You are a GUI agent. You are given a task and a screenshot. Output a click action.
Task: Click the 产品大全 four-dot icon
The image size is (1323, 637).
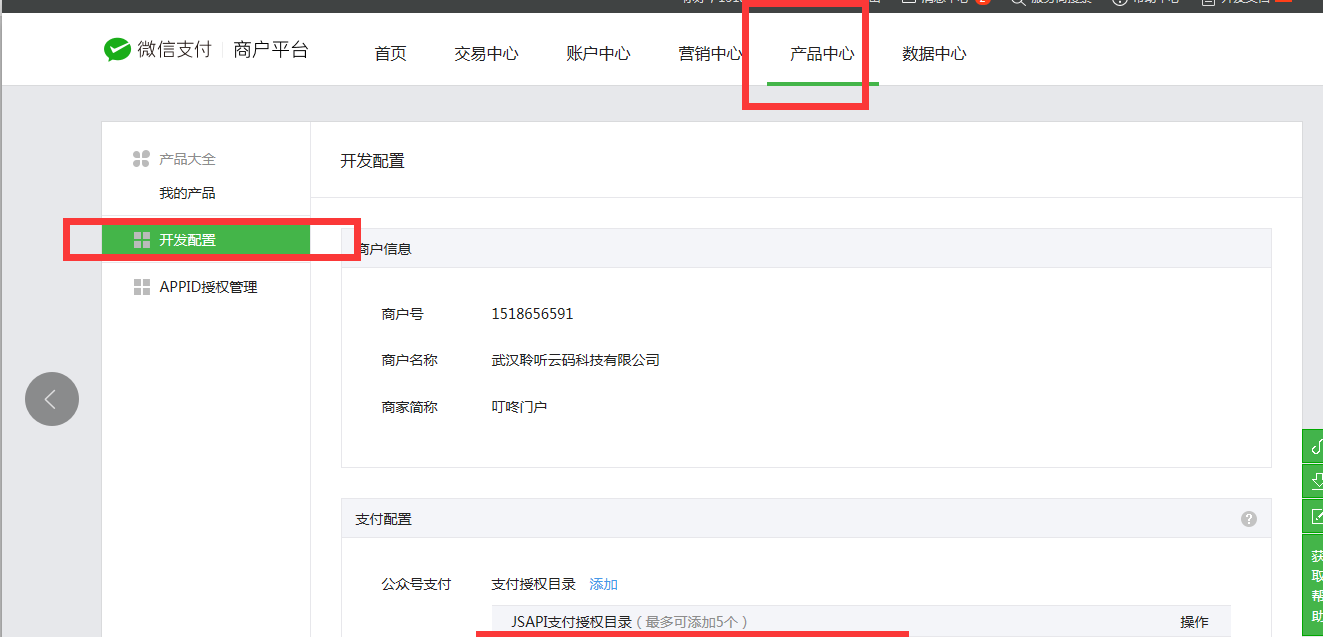pyautogui.click(x=141, y=159)
